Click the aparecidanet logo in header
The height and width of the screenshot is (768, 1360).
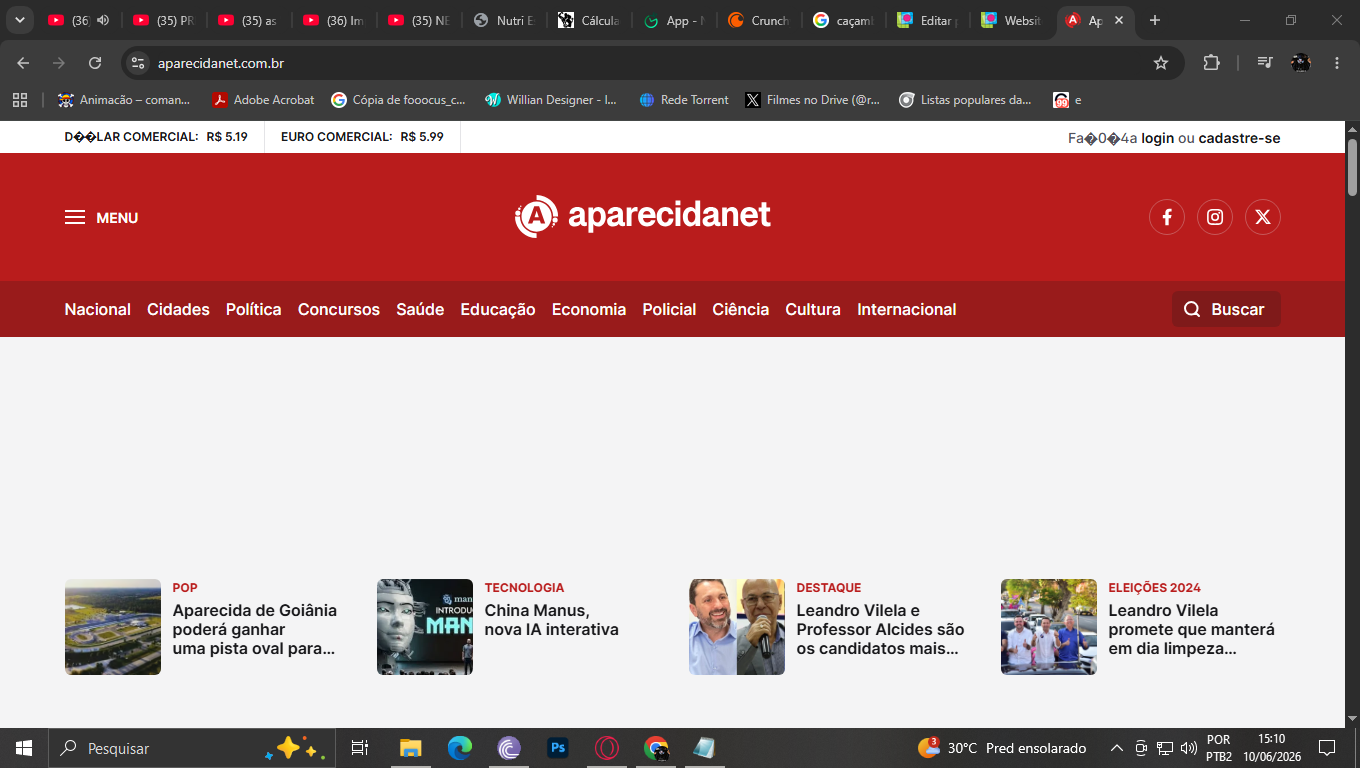coord(643,216)
